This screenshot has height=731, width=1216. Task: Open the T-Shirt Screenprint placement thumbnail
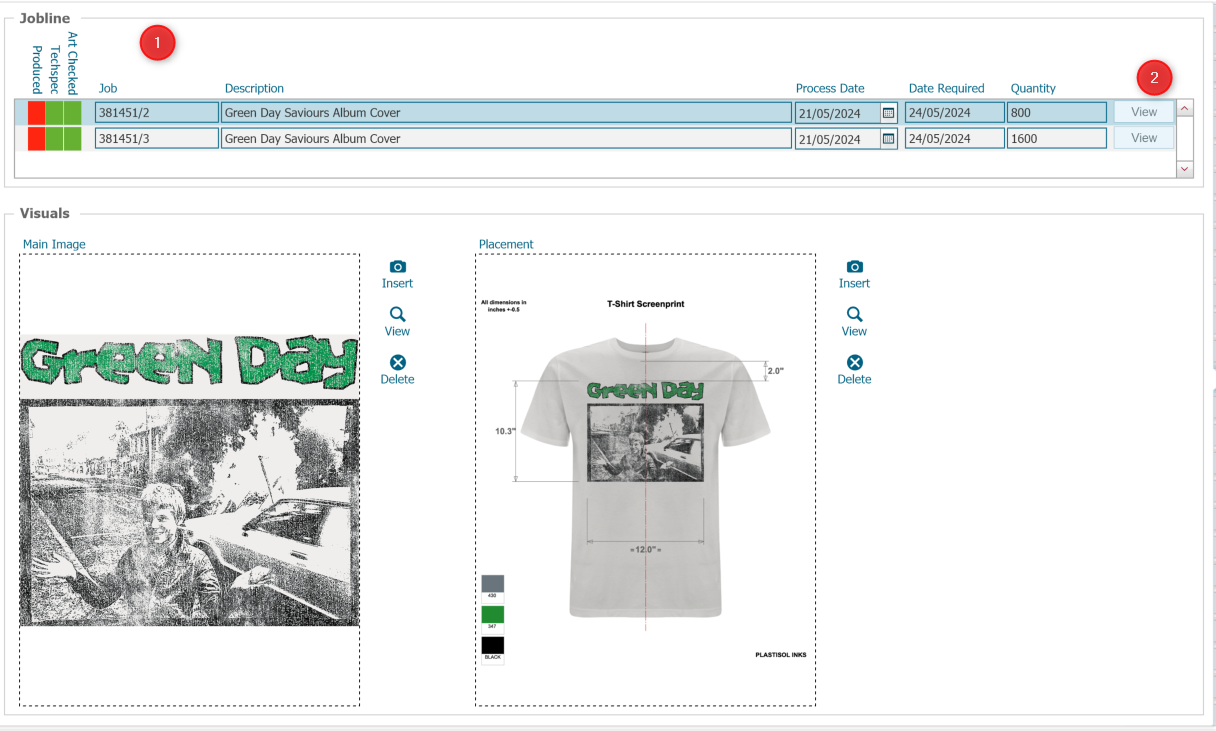click(x=645, y=480)
